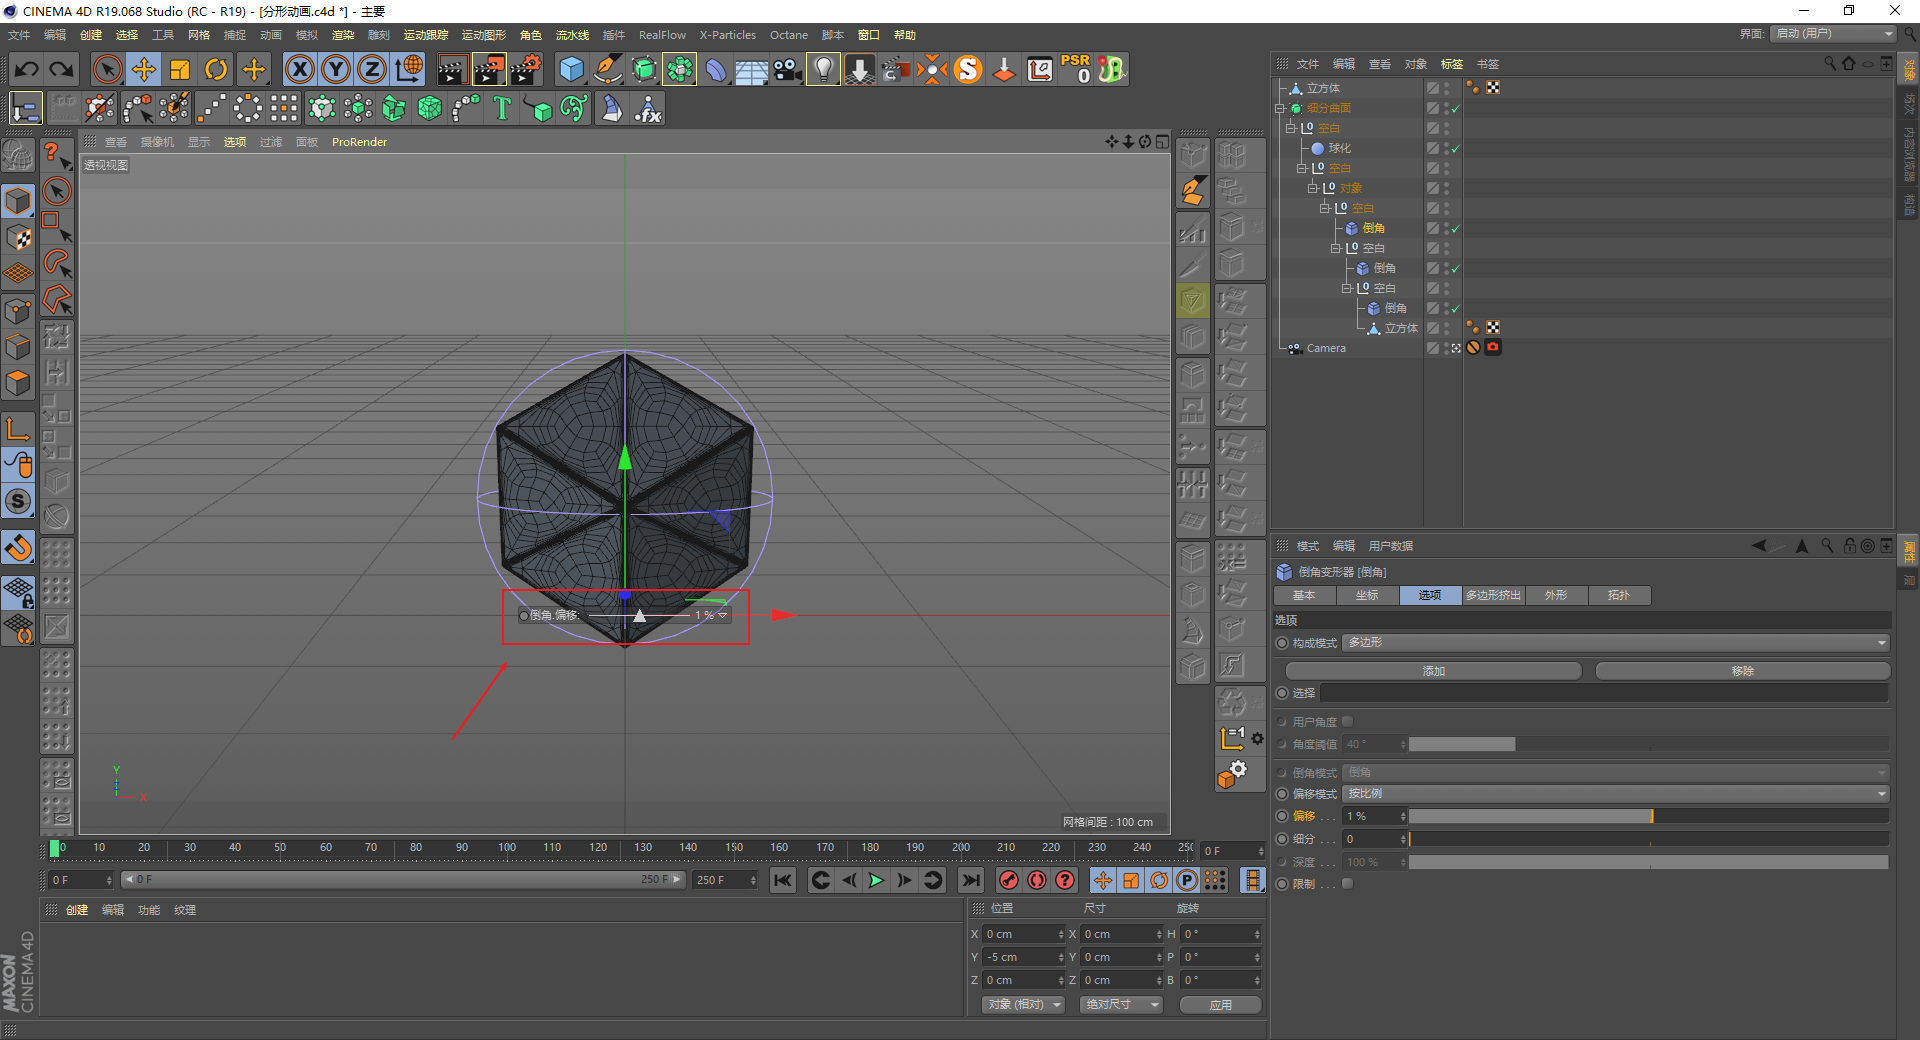Select the spline Pen tool
Screen dimensions: 1920x1040
coord(608,69)
